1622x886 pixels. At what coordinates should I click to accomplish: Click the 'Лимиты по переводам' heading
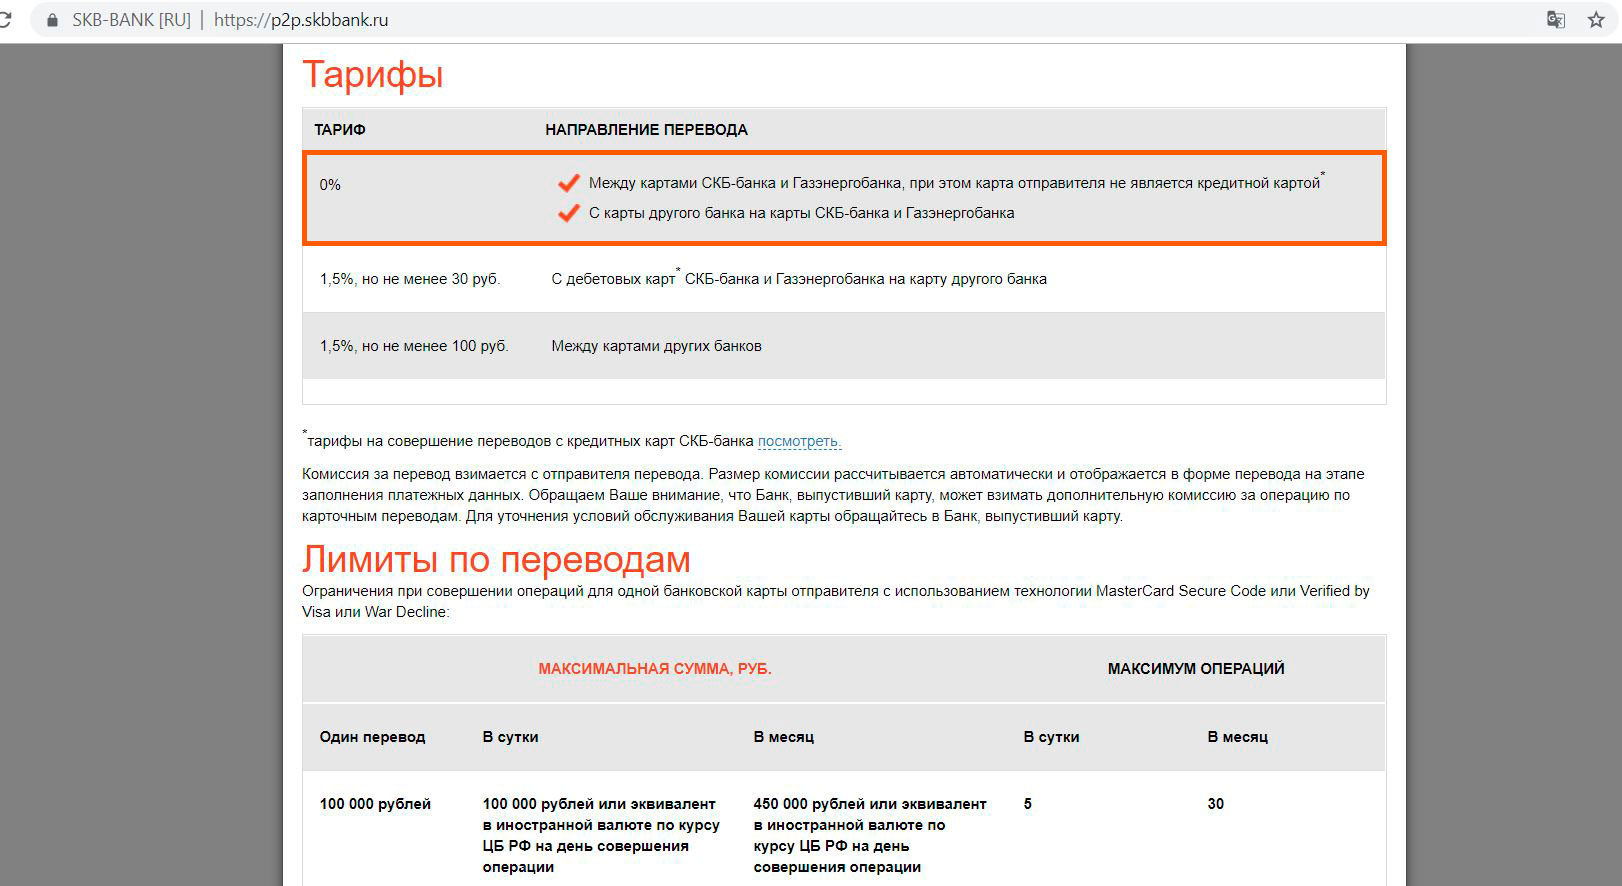496,559
